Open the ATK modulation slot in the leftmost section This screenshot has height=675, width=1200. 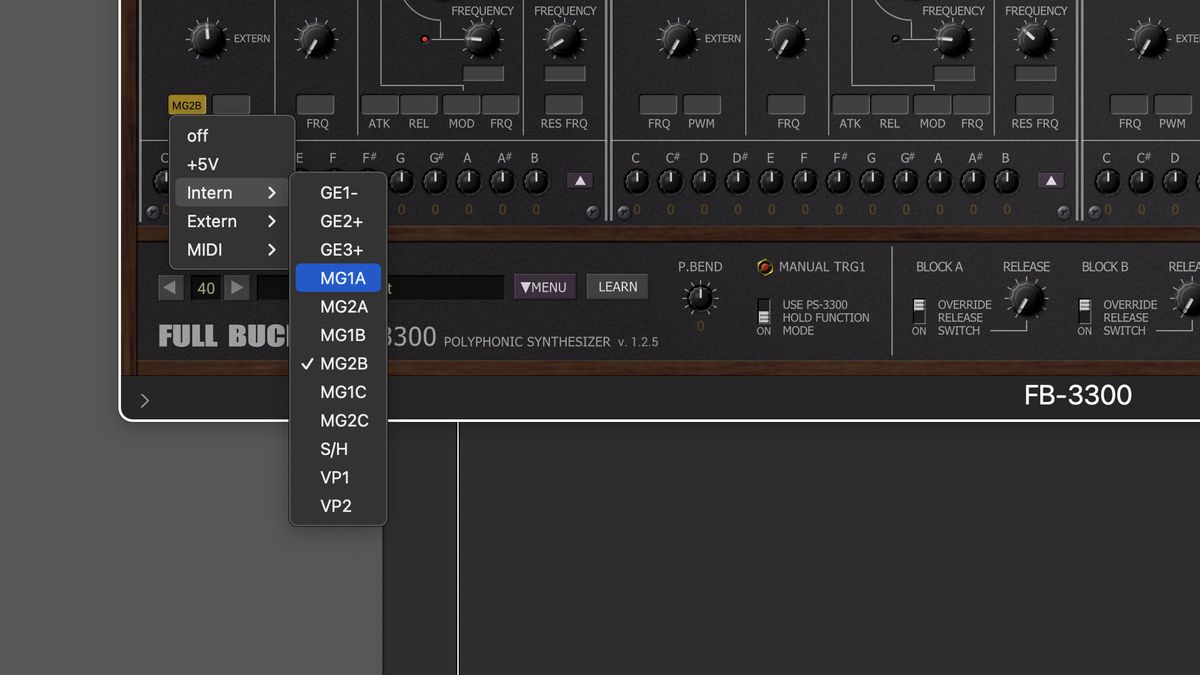point(379,105)
